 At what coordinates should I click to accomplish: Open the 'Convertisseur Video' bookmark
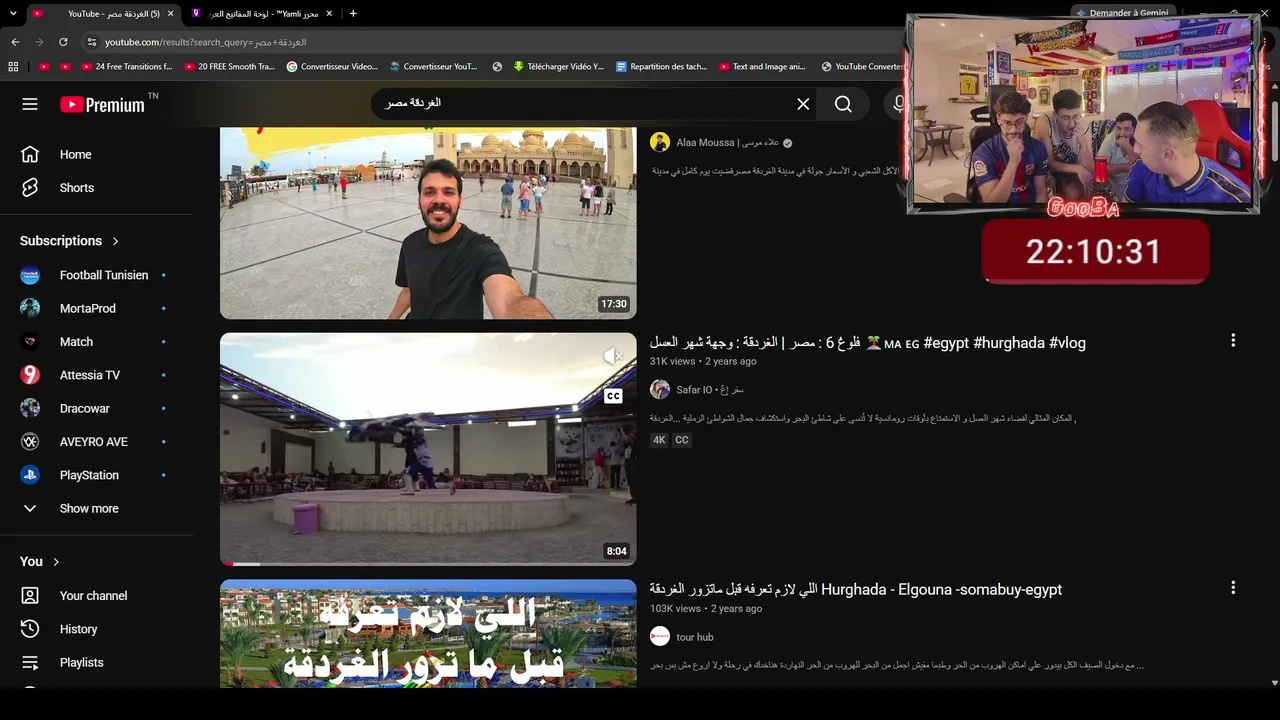pyautogui.click(x=332, y=67)
